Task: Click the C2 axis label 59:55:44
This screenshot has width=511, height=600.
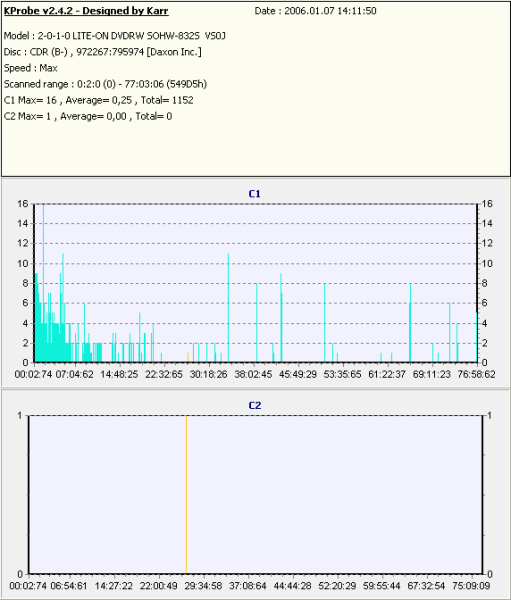Action: pos(382,586)
